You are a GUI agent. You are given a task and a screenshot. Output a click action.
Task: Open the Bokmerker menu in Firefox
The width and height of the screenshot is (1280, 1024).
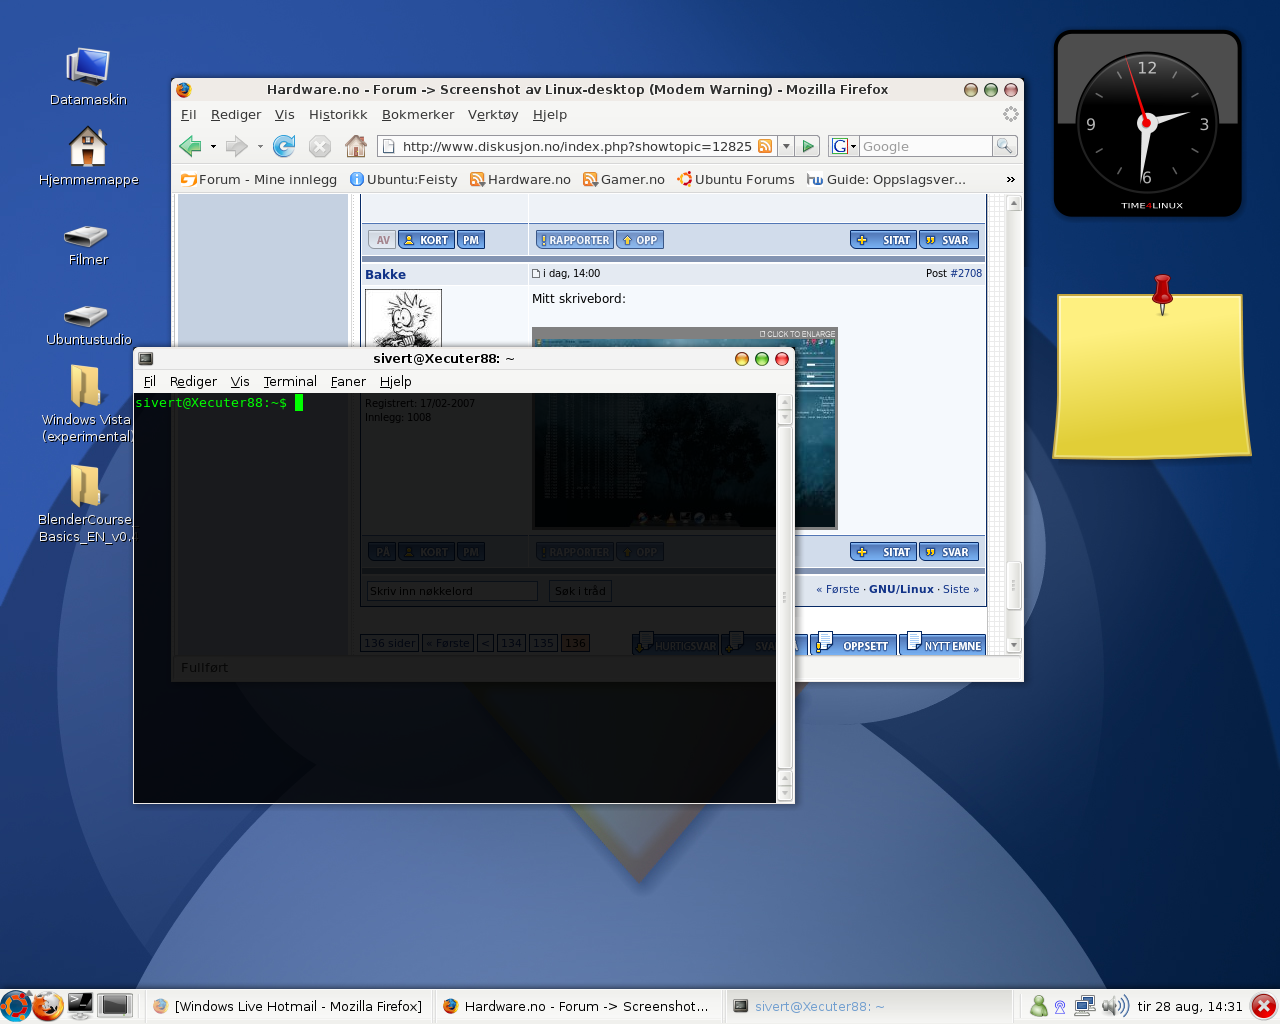pos(418,115)
